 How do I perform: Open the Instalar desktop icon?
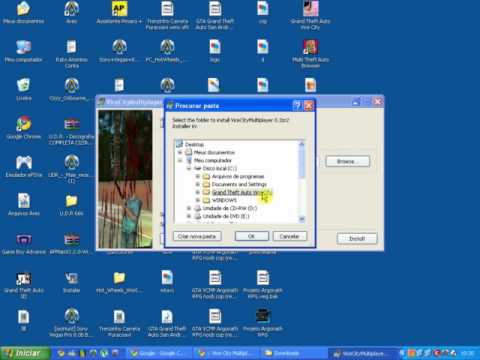point(71,282)
